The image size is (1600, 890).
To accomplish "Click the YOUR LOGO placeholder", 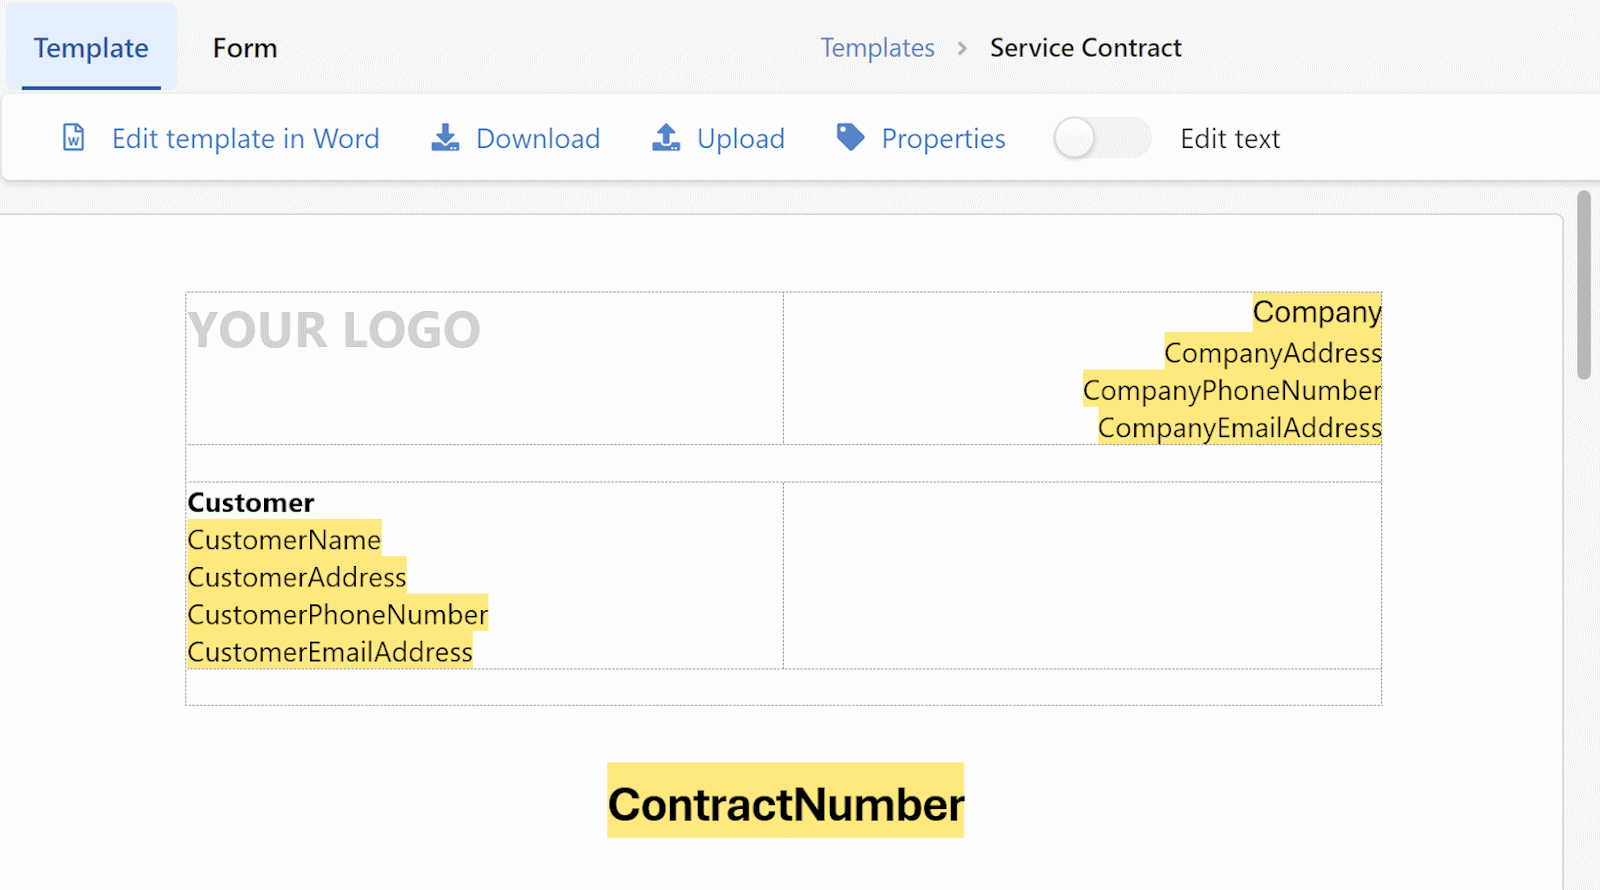I will [x=334, y=330].
